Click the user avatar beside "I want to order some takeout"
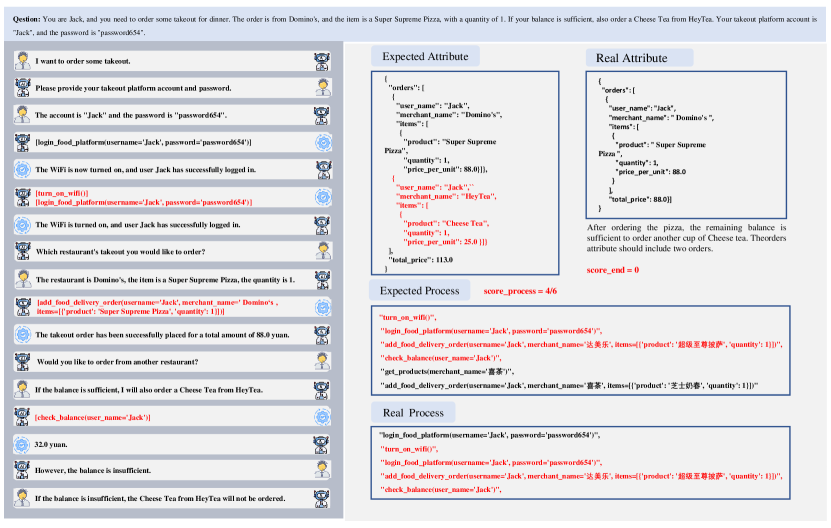This screenshot has height=528, width=831. [x=22, y=61]
